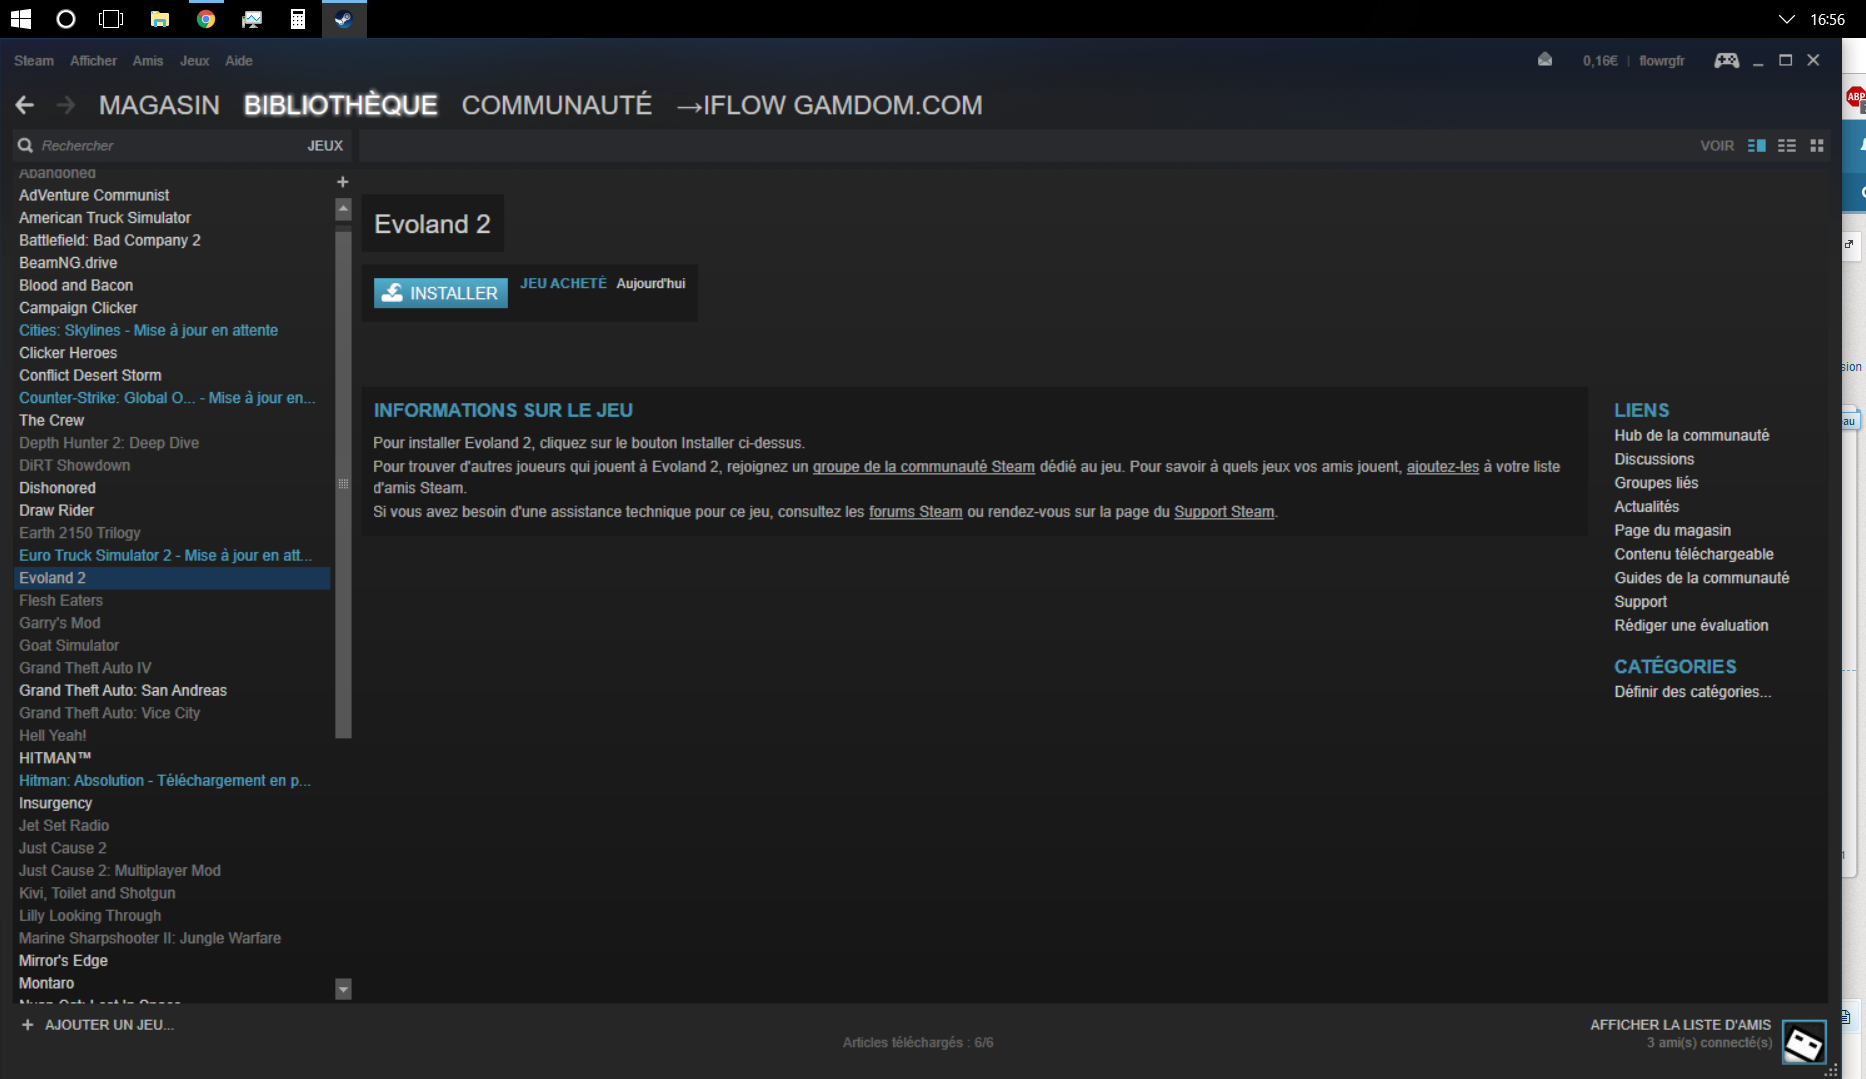Screen dimensions: 1866x1079
Task: Switch to detail view mode
Action: 1757,145
